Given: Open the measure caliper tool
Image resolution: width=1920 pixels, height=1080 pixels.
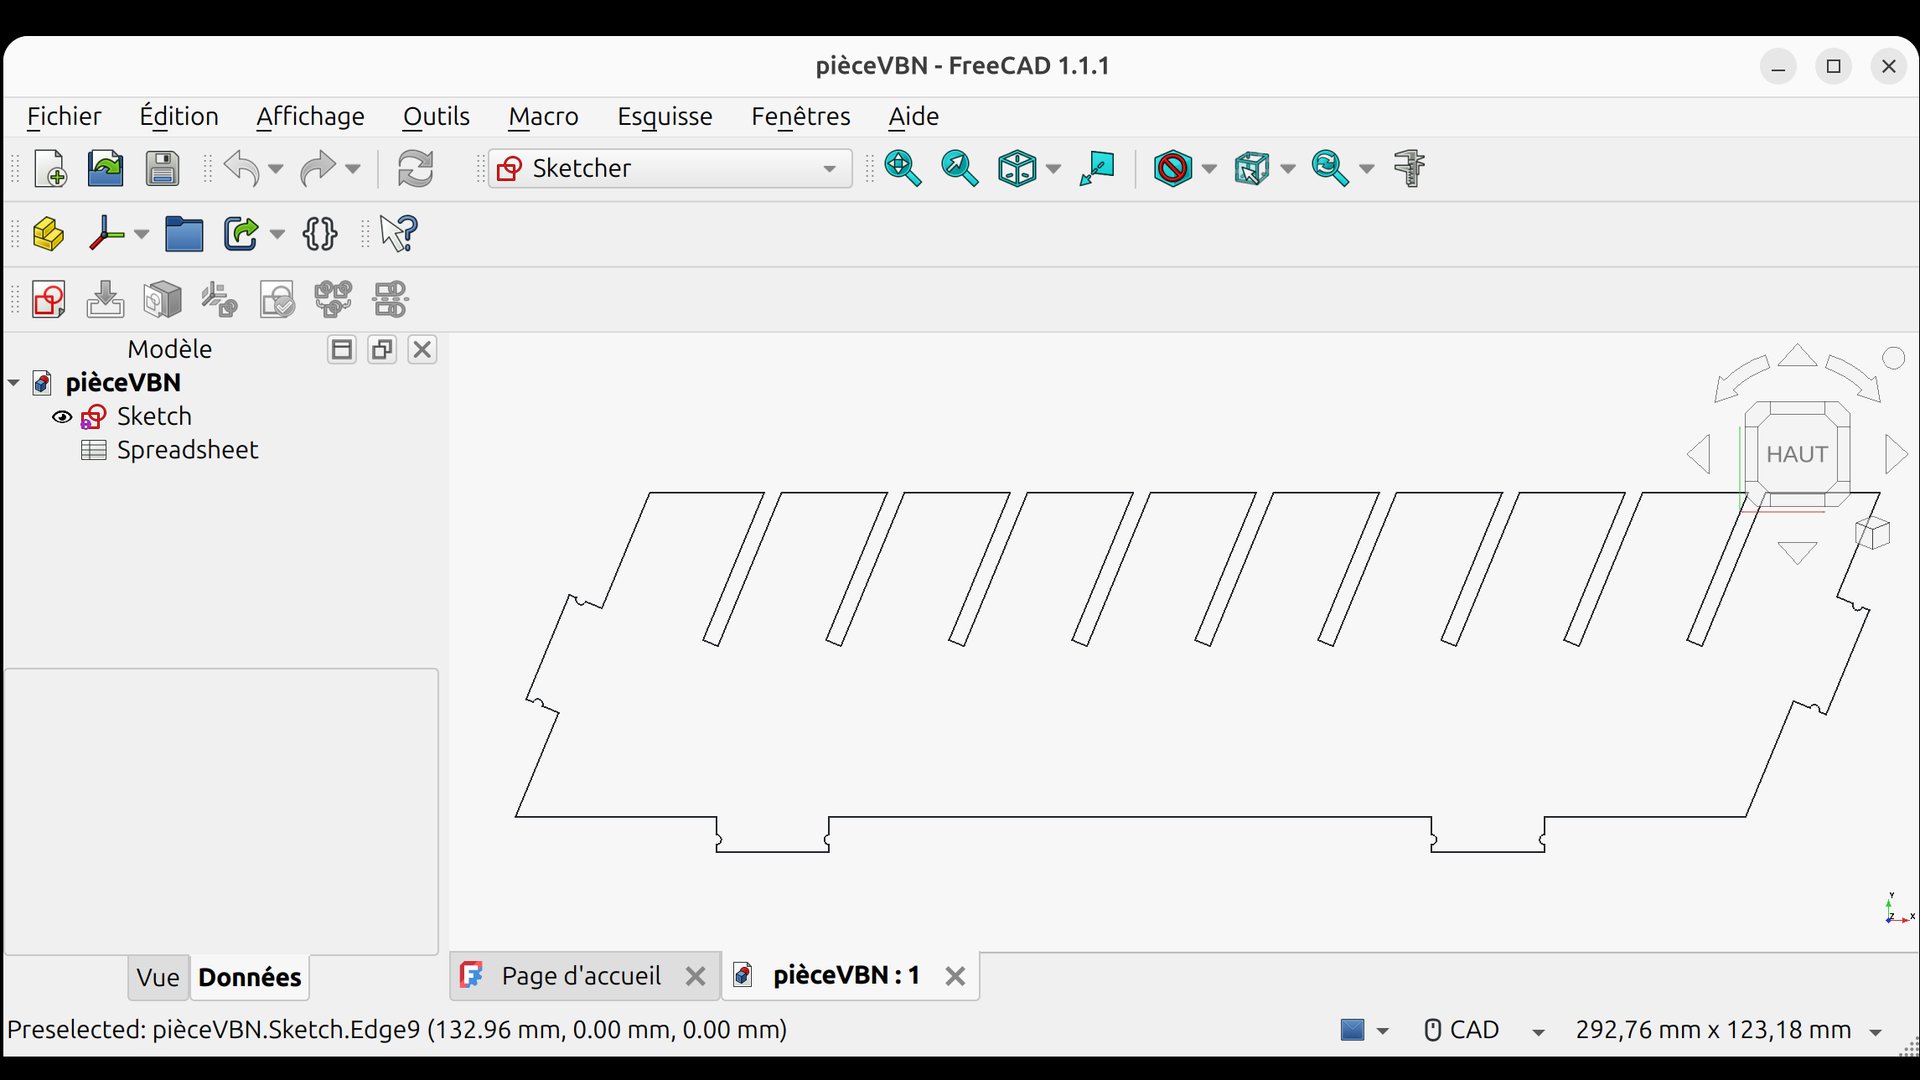Looking at the screenshot, I should tap(1409, 168).
